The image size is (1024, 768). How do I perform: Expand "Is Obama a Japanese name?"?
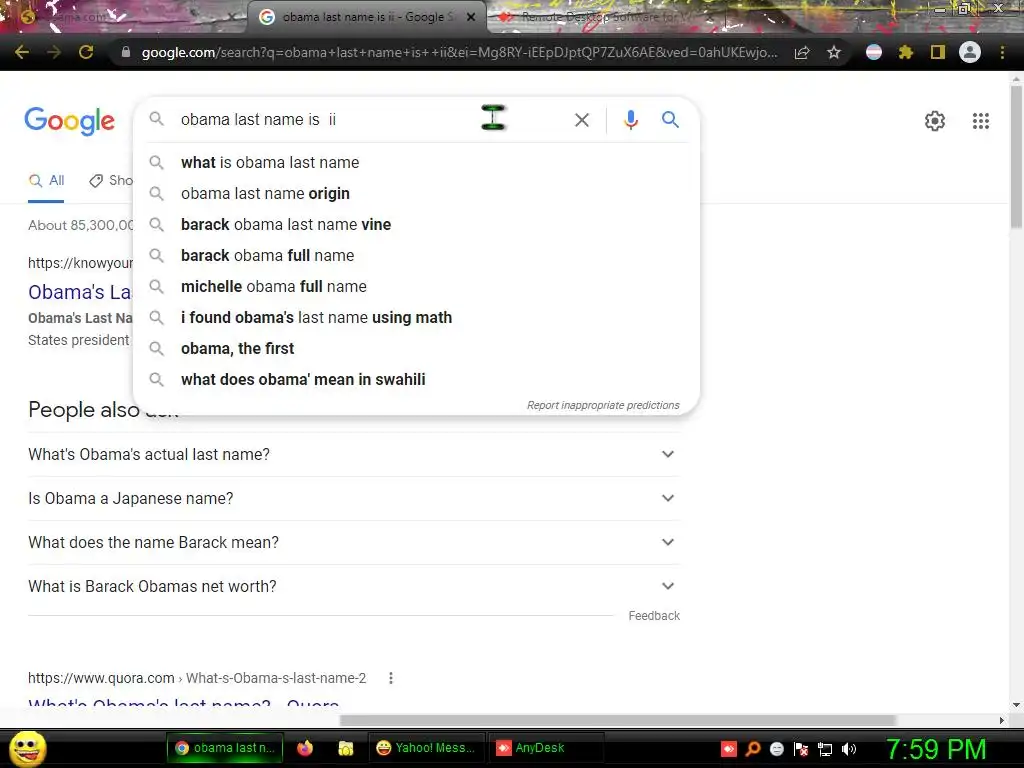(x=354, y=498)
